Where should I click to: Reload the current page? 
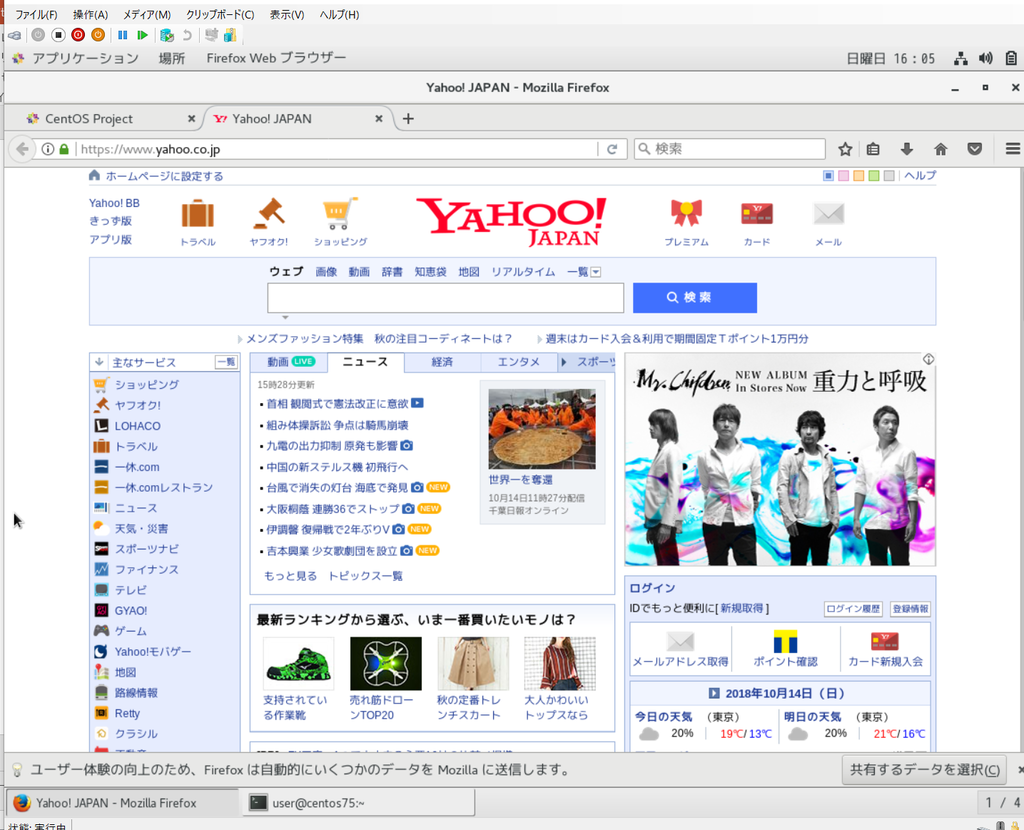(612, 149)
